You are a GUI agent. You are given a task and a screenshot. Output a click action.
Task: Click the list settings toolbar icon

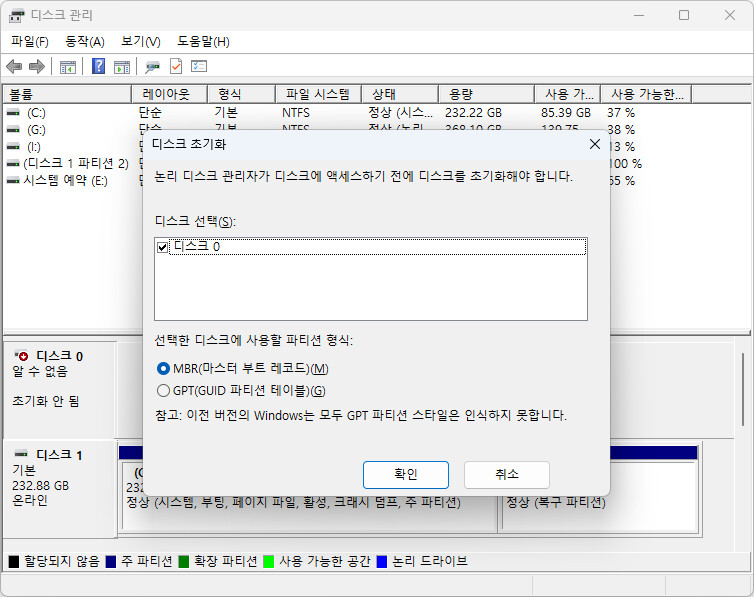coord(199,66)
